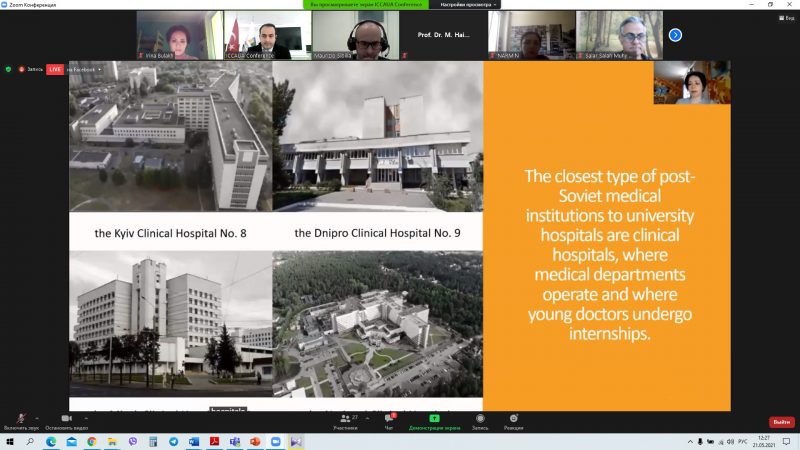Open view settings dropdown at top
Screen dimensions: 800x450
click(468, 5)
